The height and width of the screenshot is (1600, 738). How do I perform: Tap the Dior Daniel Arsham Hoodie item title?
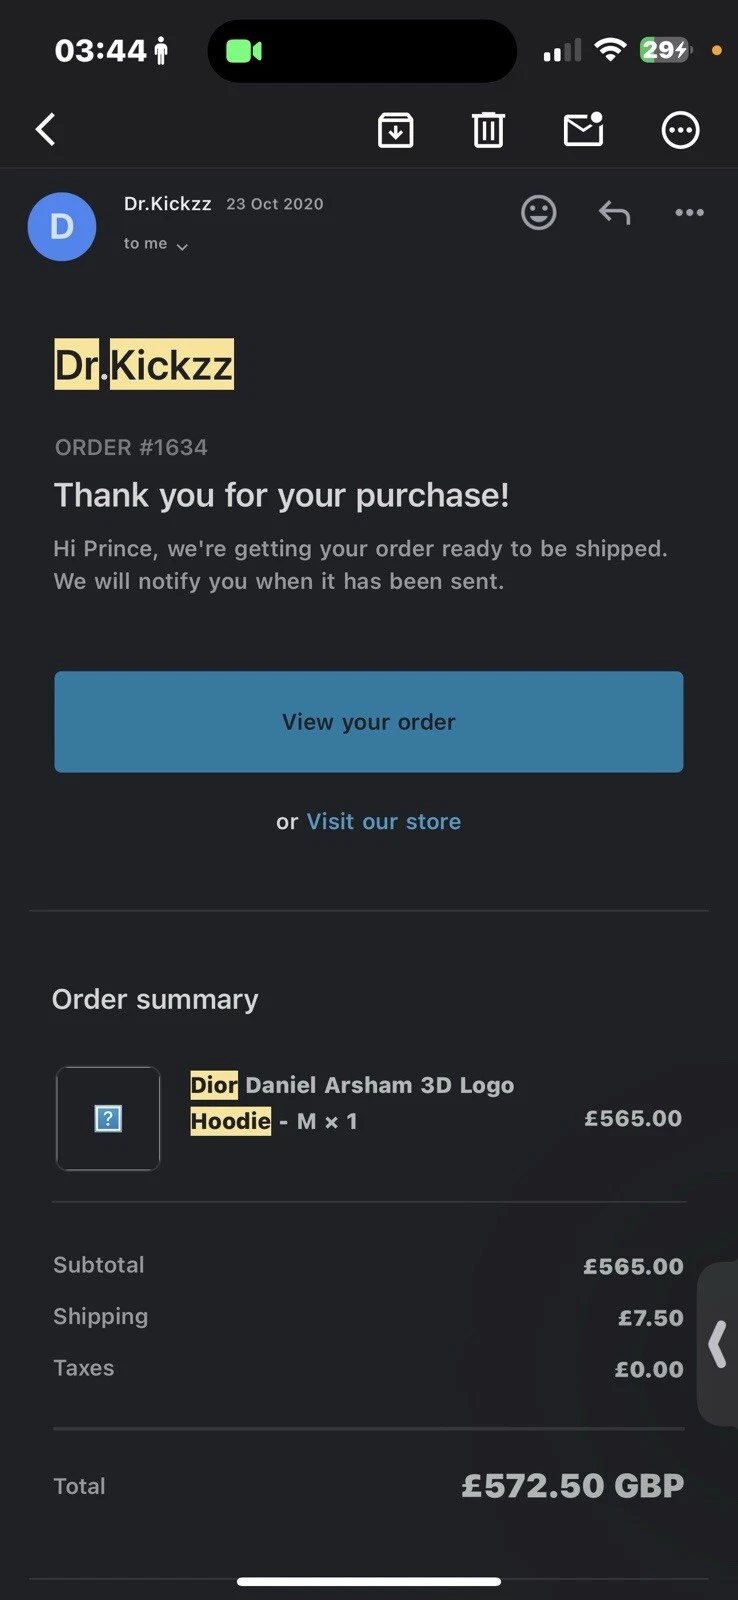tap(351, 1102)
